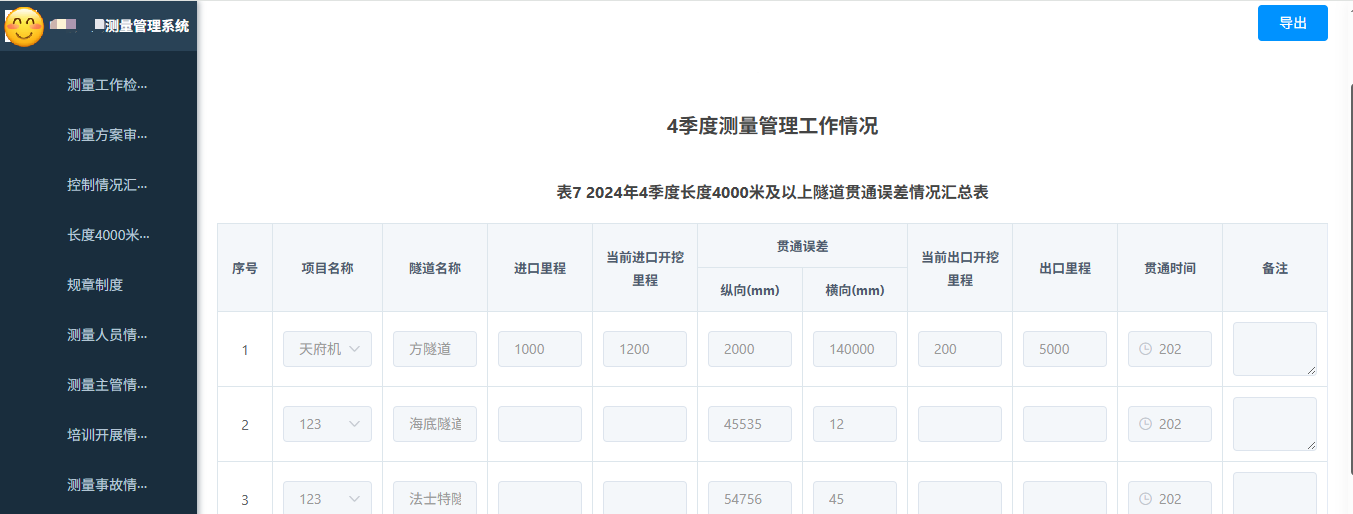The width and height of the screenshot is (1353, 514).
Task: Click the 备注 column header
Action: tap(1275, 268)
